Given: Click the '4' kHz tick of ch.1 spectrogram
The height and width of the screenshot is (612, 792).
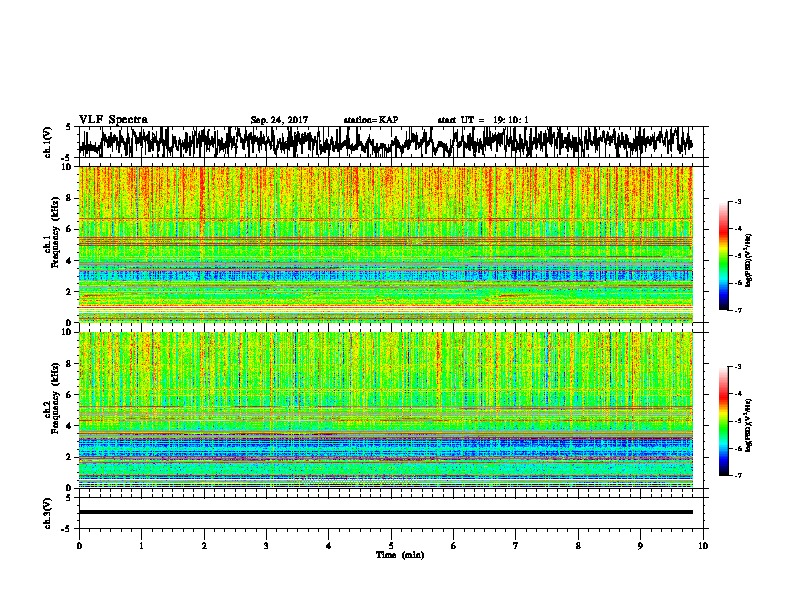Looking at the screenshot, I should tap(70, 261).
